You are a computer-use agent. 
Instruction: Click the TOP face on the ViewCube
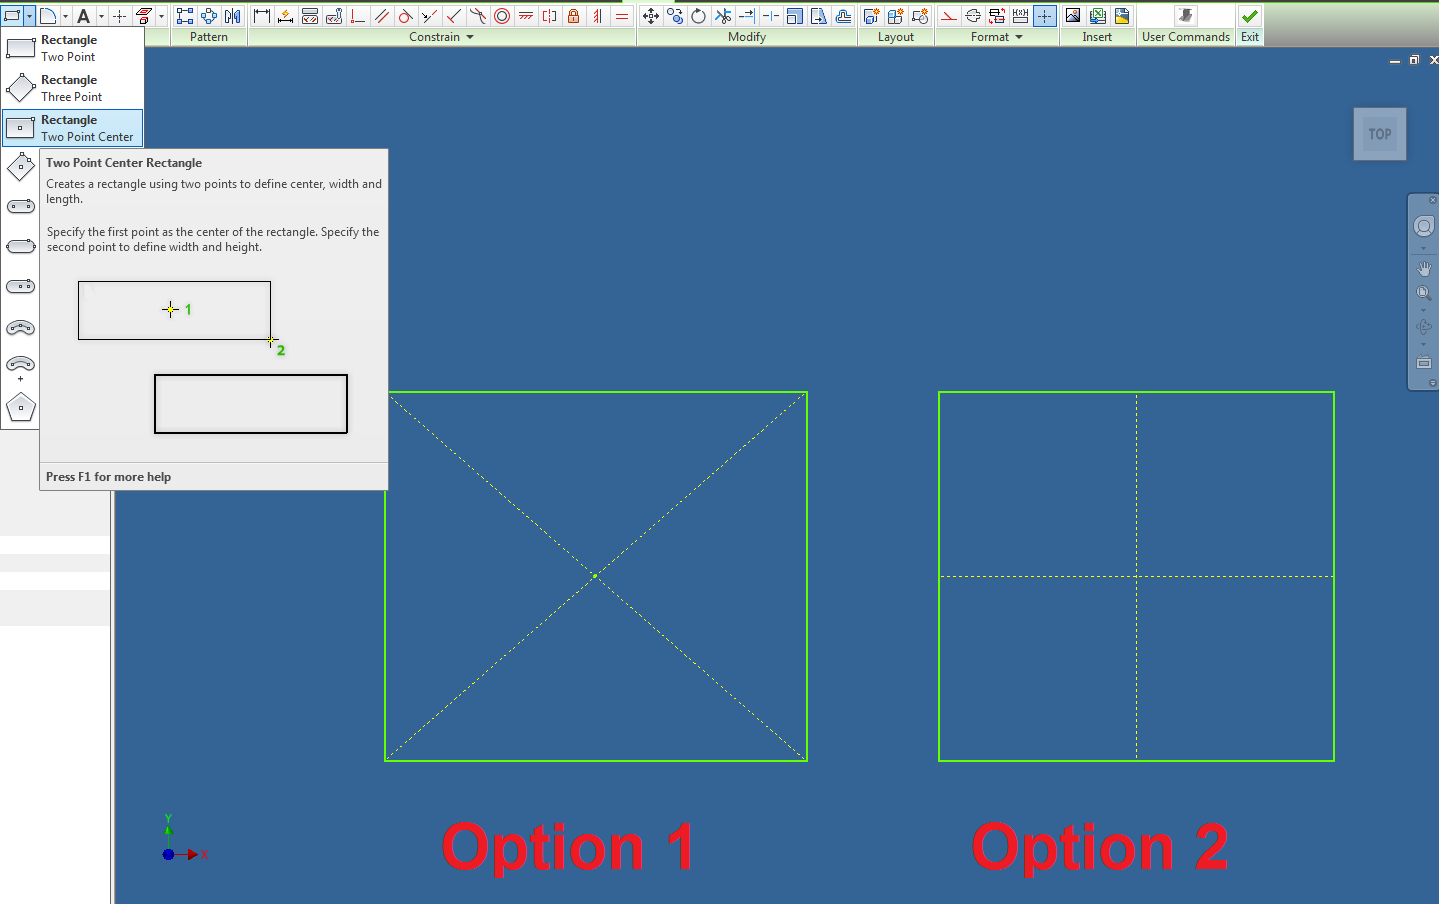click(1380, 133)
